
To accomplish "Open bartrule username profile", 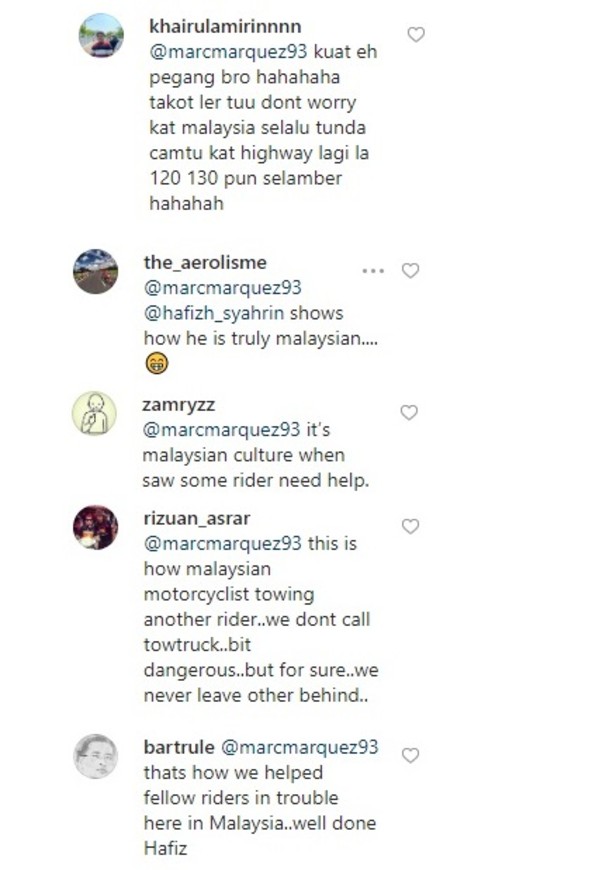I will [x=179, y=747].
